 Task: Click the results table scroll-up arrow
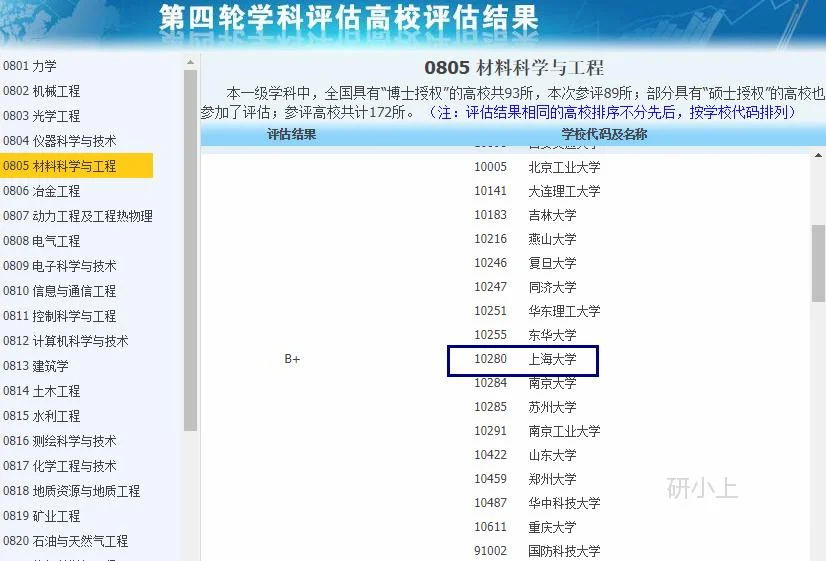tap(818, 155)
